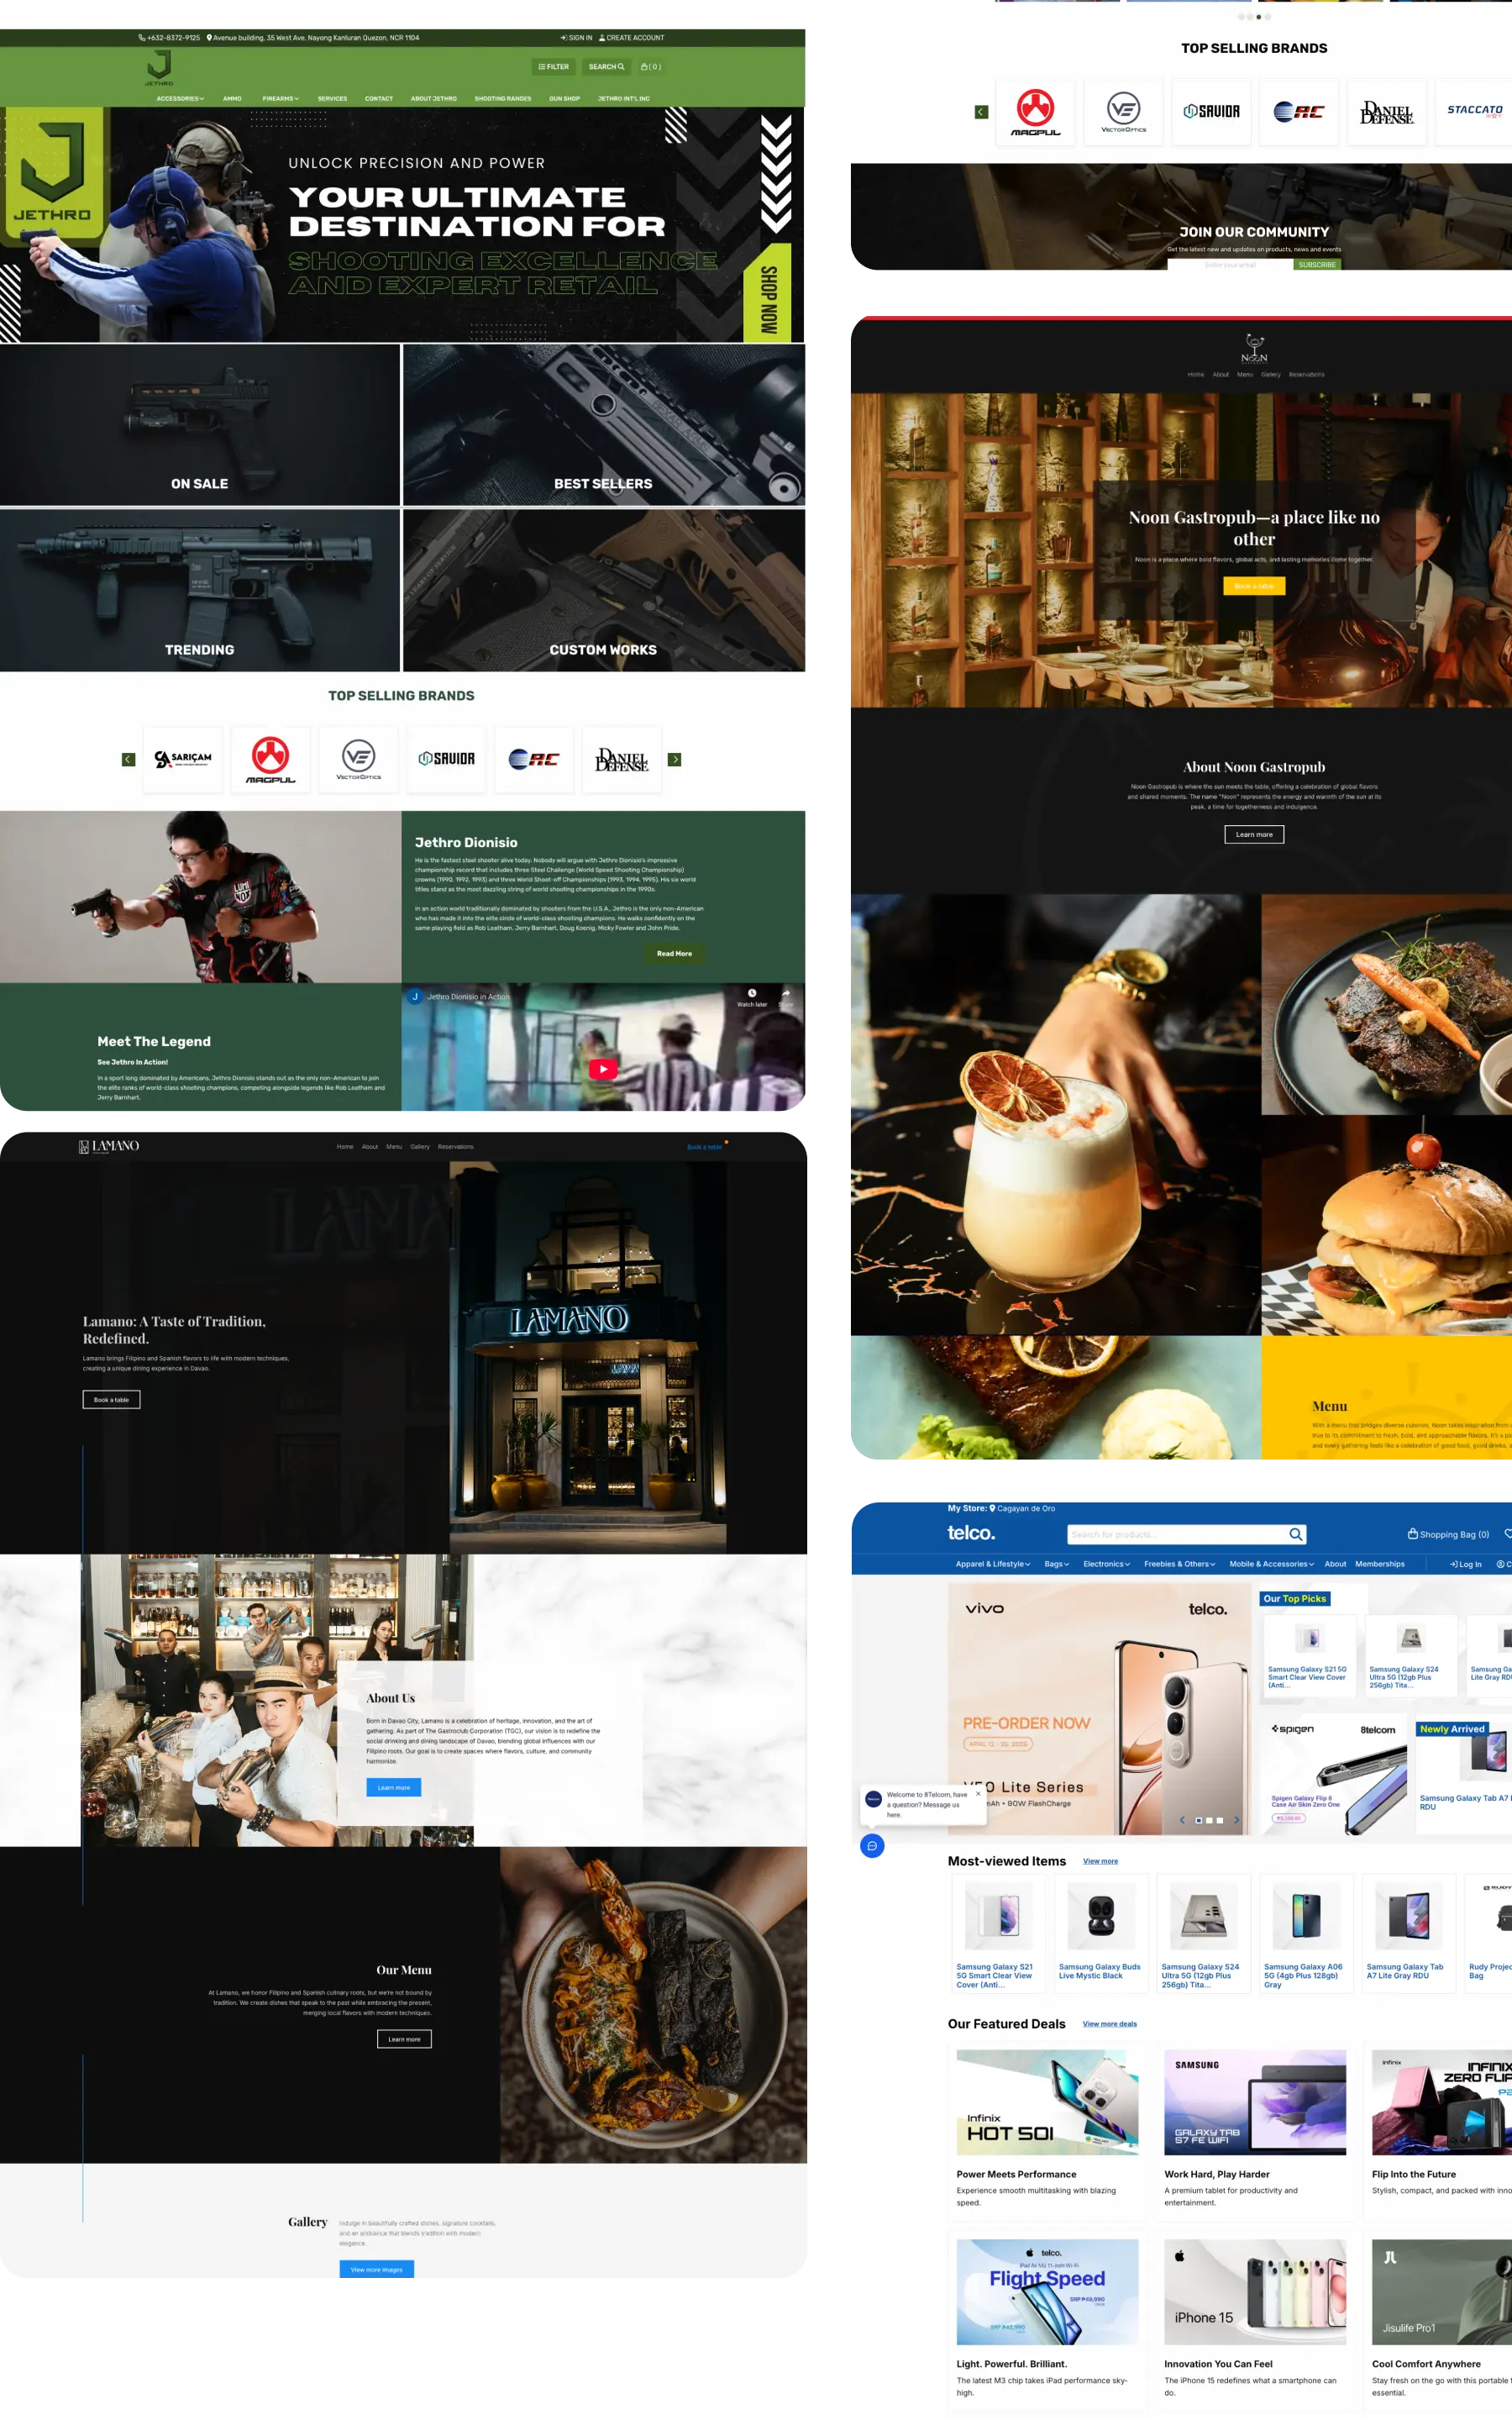Open GUN SHOP in Jethro navigation
The width and height of the screenshot is (1512, 2420).
[564, 99]
